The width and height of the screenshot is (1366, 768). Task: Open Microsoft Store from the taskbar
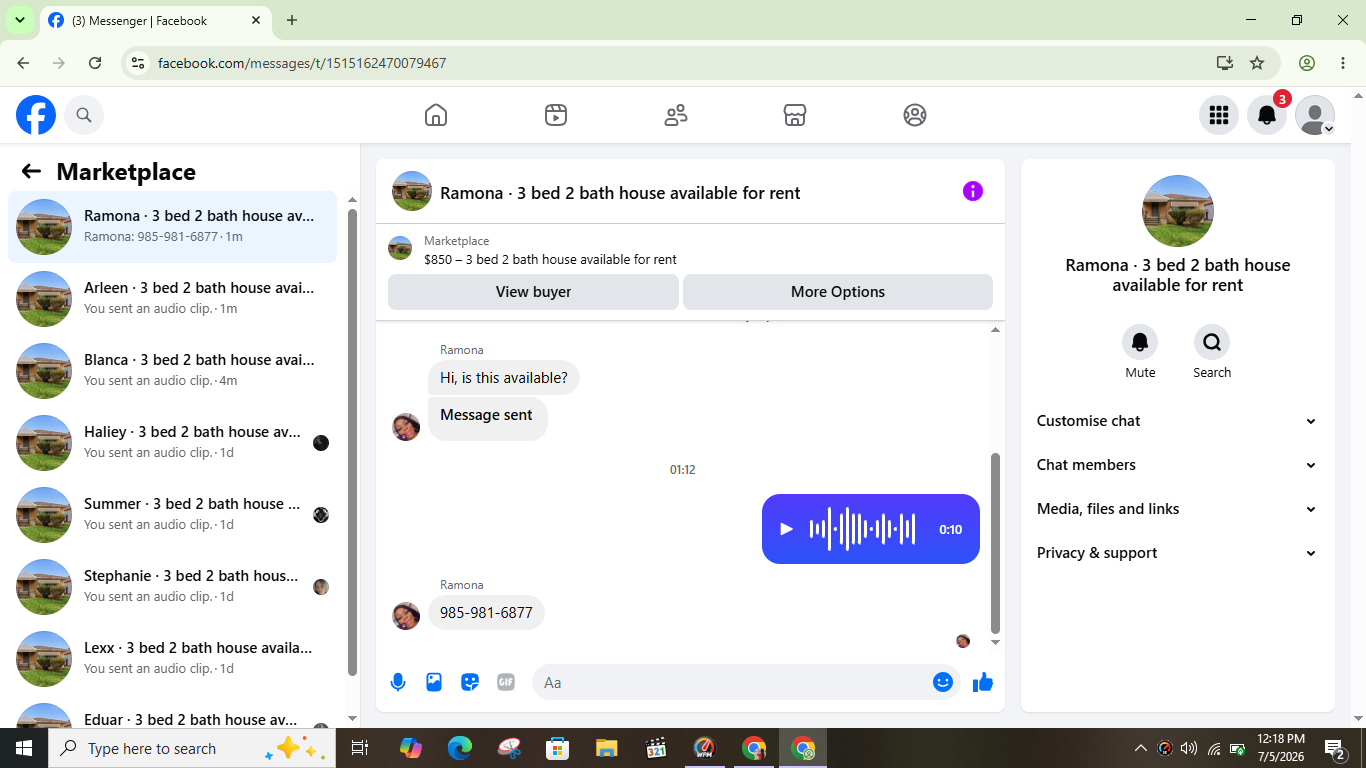pos(557,748)
